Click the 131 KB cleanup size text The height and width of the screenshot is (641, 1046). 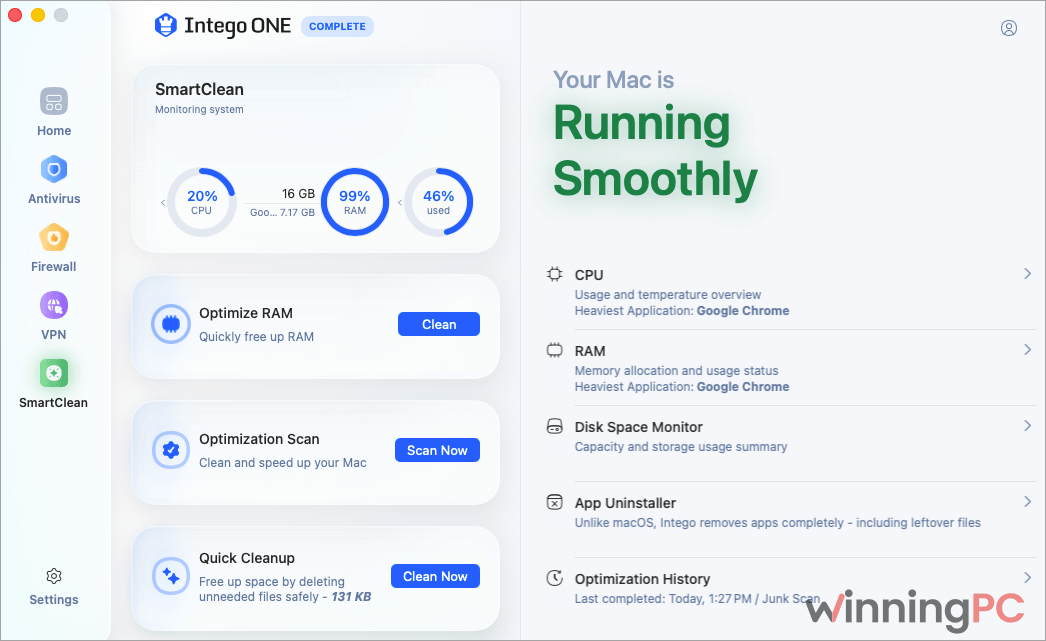click(x=352, y=597)
